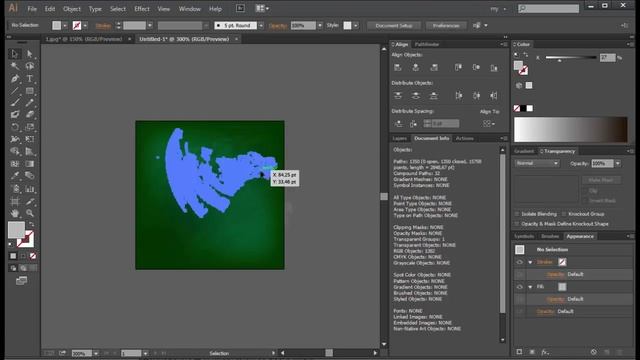Select the Rotate tool
Screen dimensions: 640x360
(x=15, y=127)
